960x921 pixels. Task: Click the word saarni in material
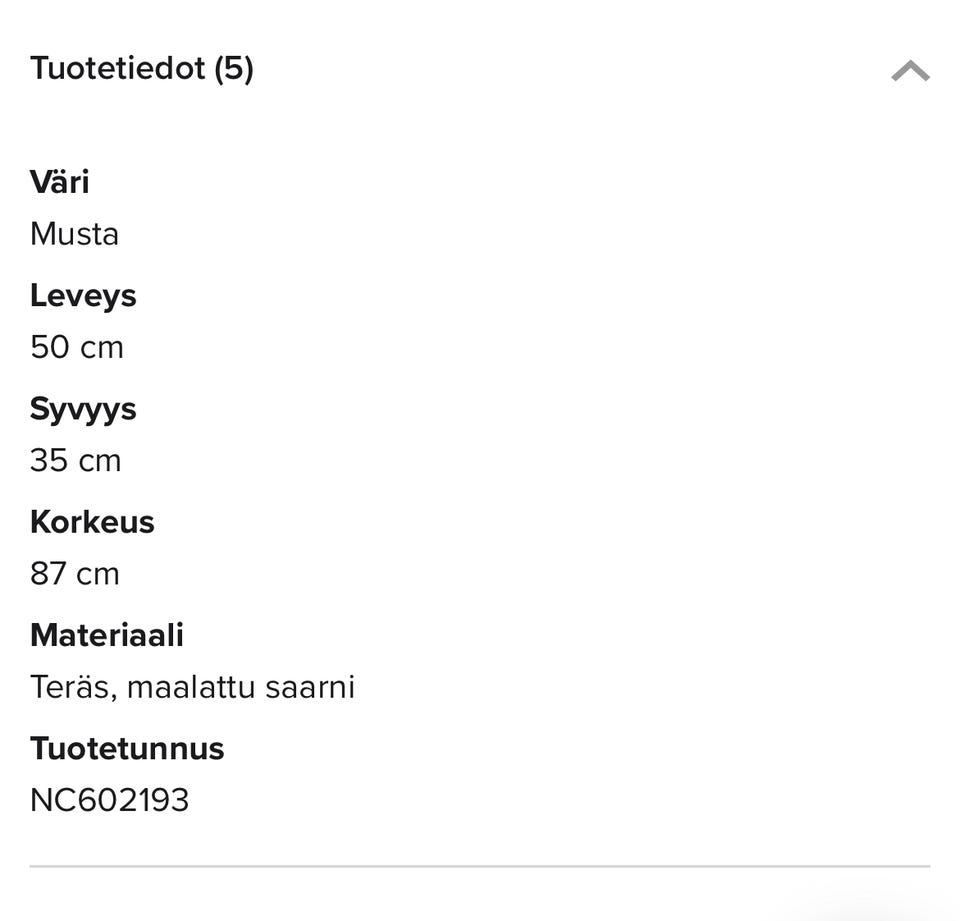click(310, 687)
